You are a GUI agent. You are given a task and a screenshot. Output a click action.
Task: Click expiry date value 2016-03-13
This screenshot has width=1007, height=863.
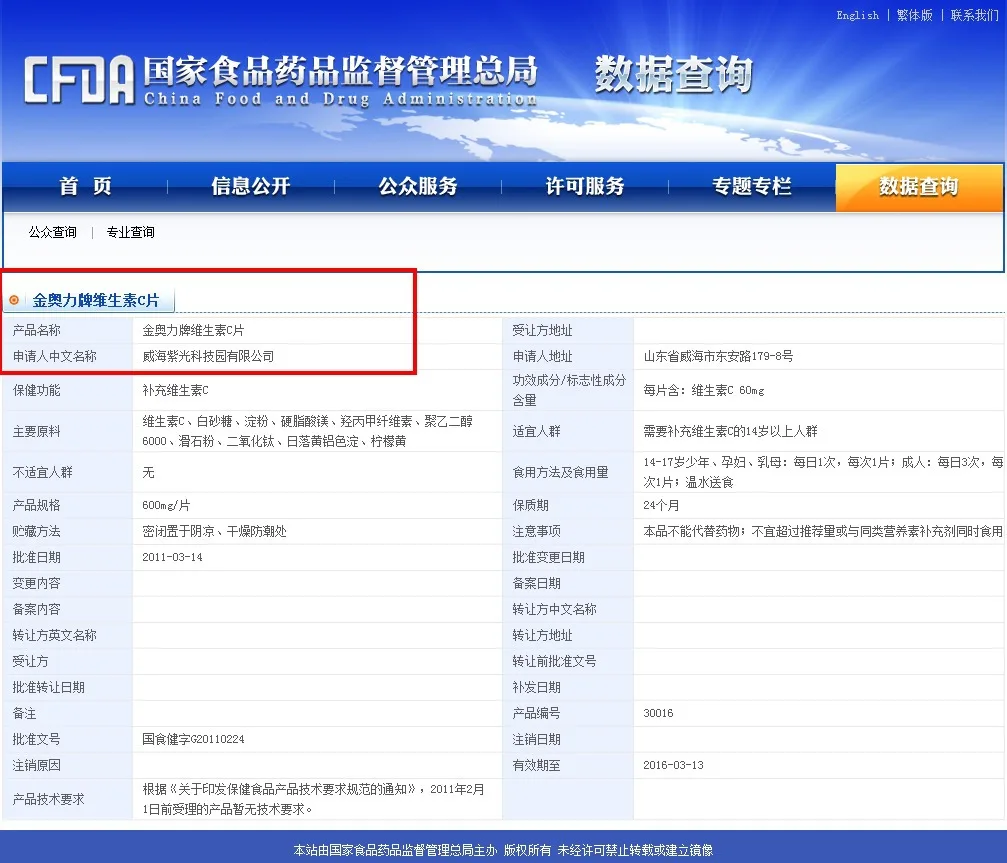click(673, 765)
